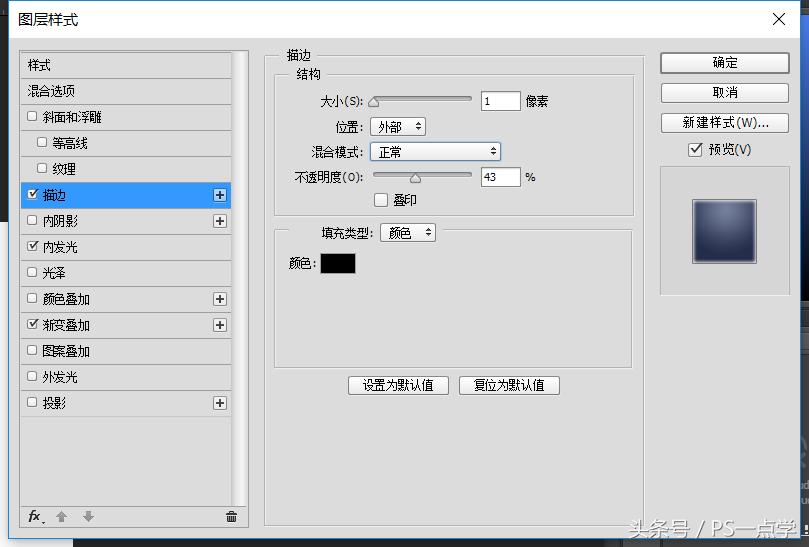Open the fx effects menu icon
The width and height of the screenshot is (809, 547).
click(36, 517)
